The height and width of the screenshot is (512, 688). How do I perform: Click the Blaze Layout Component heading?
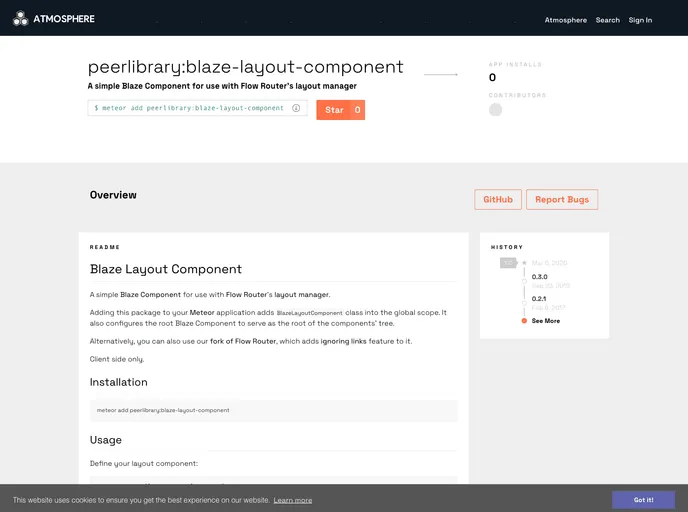pos(165,269)
